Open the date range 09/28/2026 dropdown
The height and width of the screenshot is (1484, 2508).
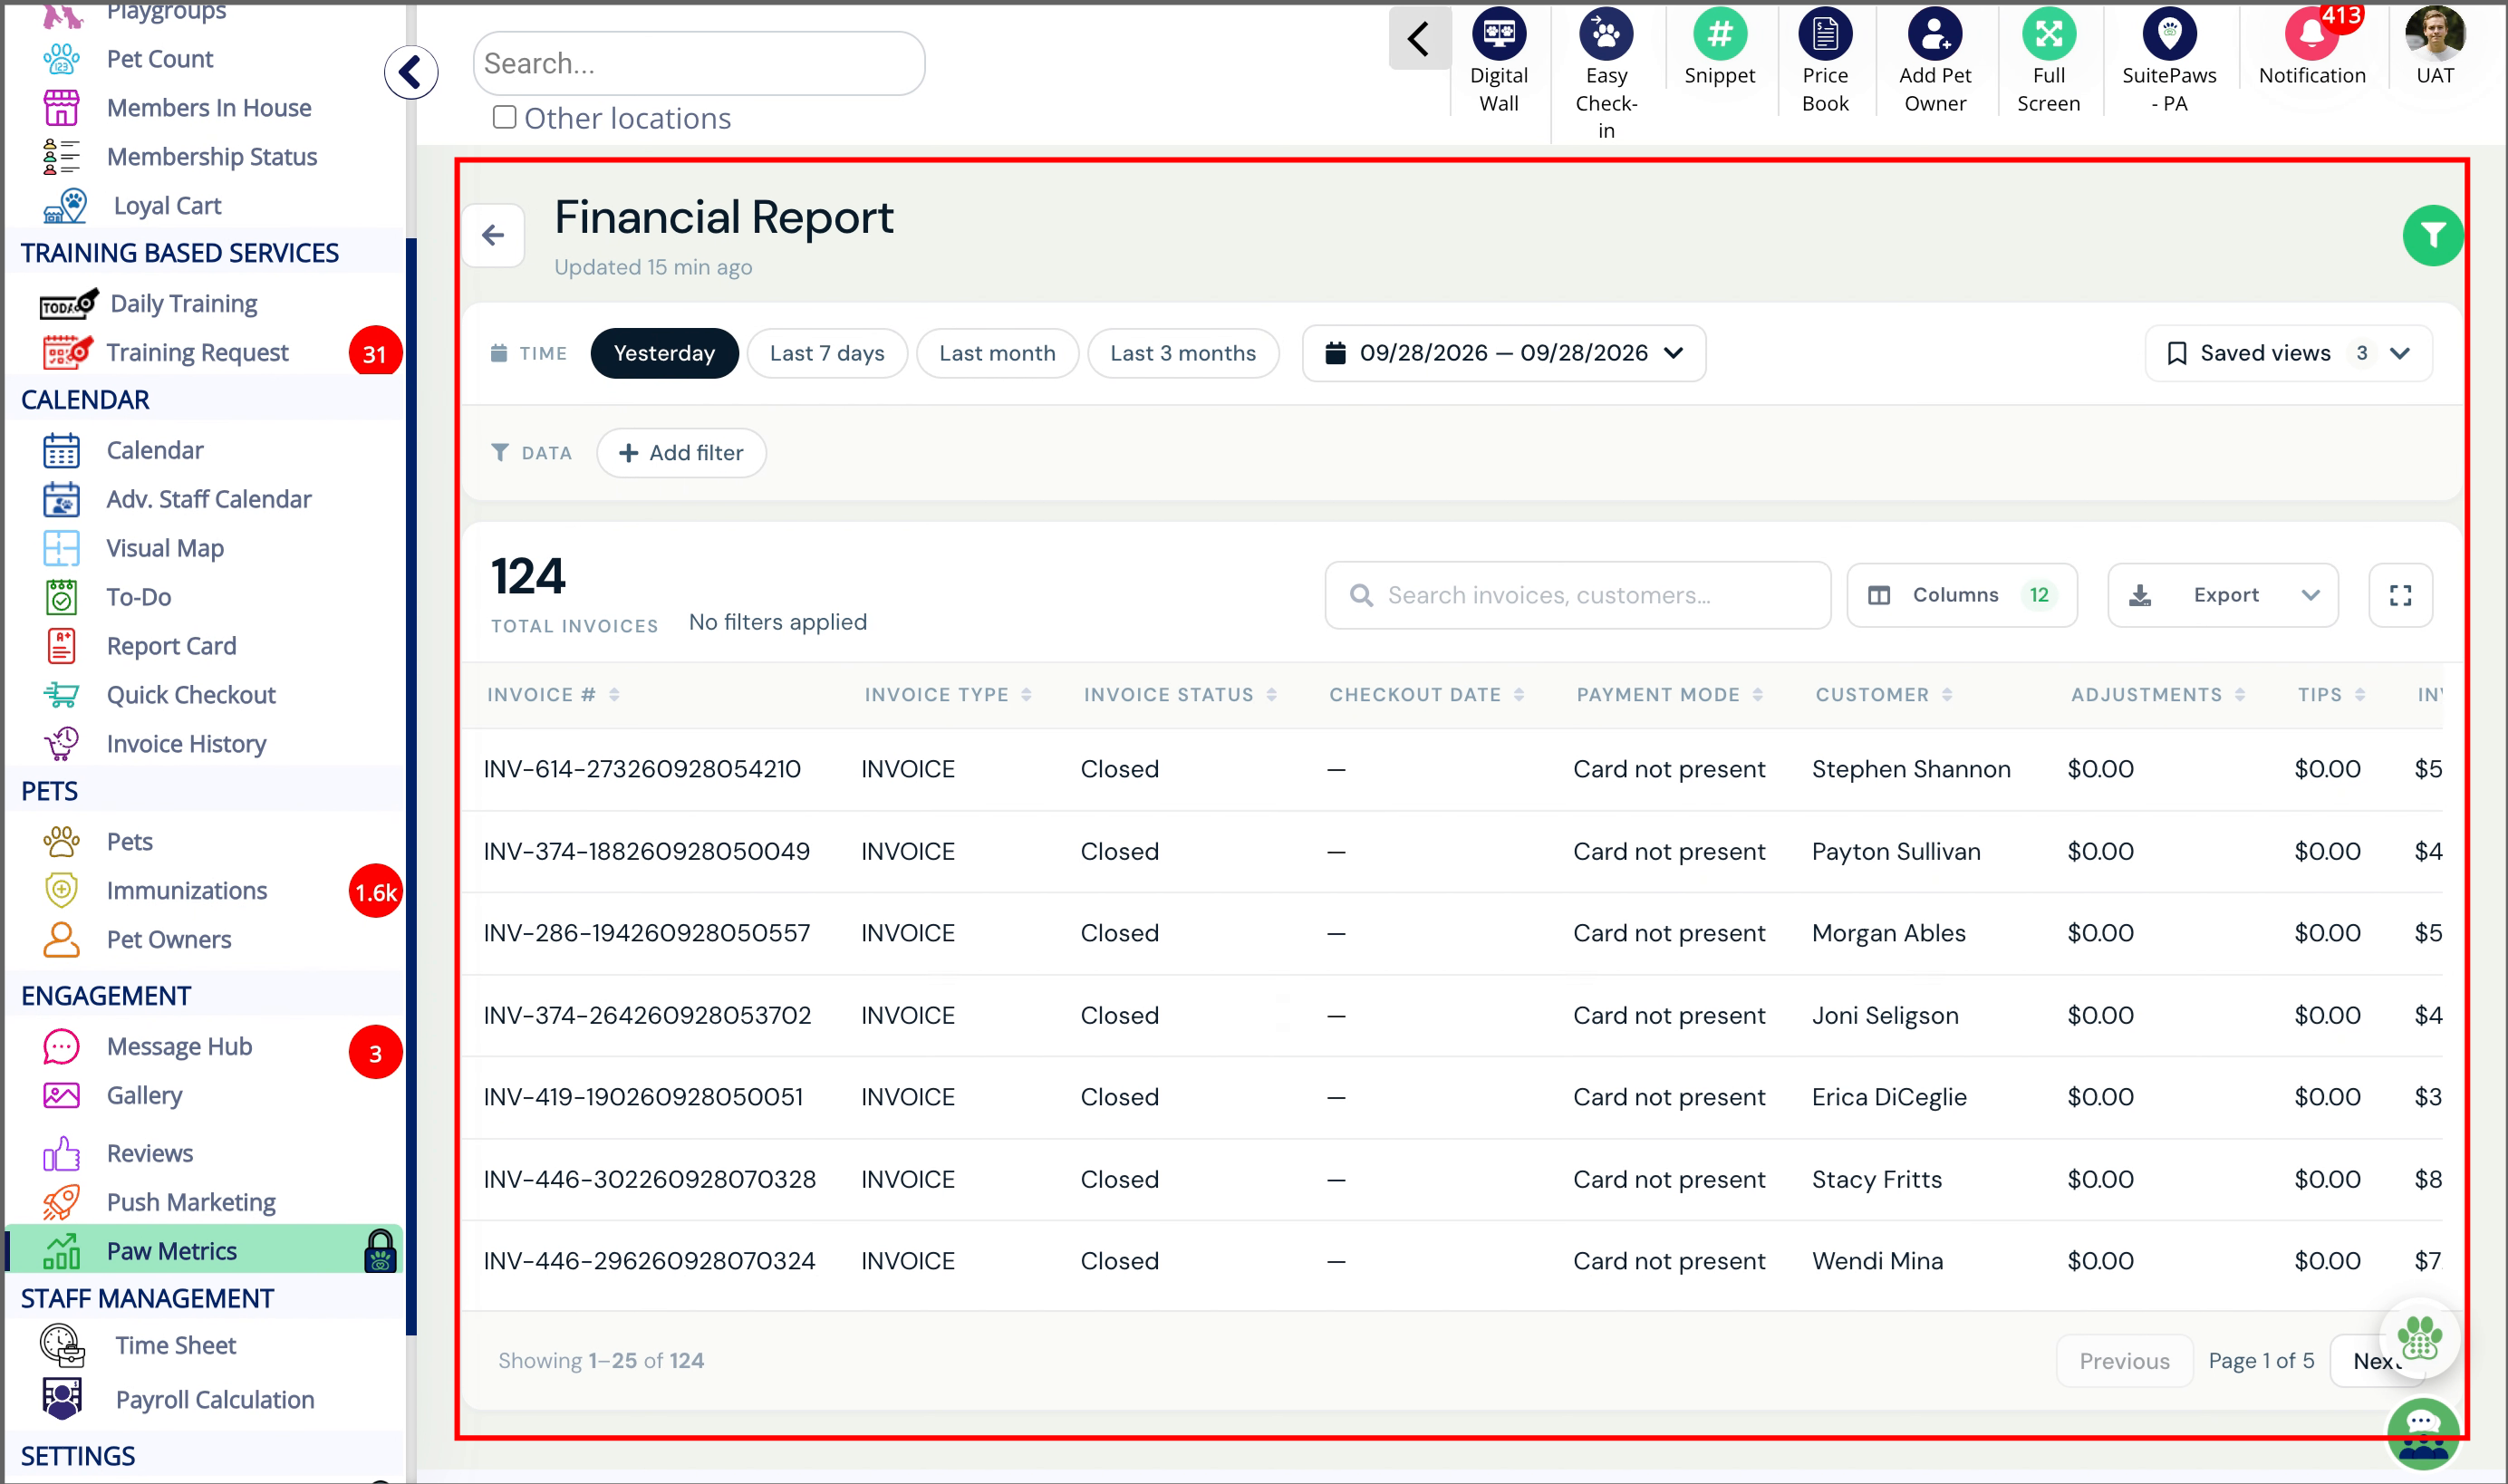(1503, 353)
